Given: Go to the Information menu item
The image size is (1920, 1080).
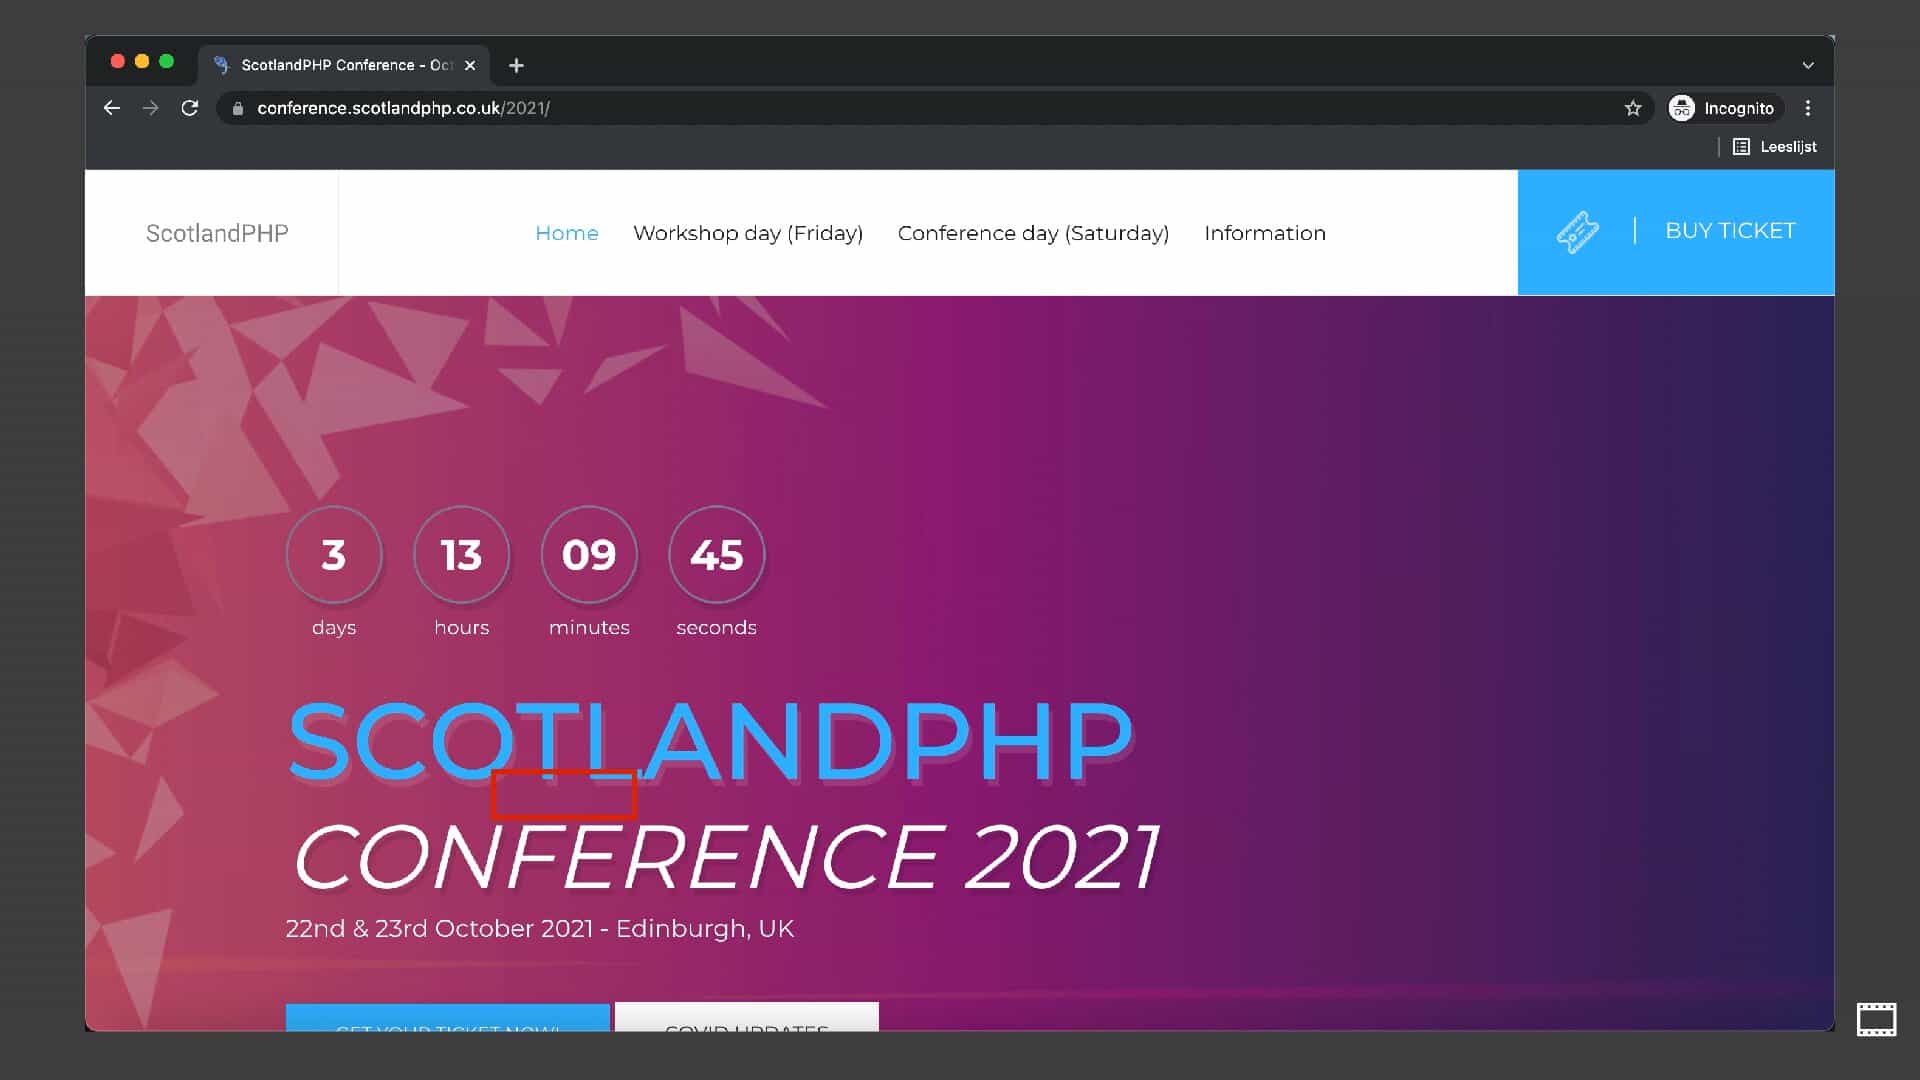Looking at the screenshot, I should [1265, 233].
